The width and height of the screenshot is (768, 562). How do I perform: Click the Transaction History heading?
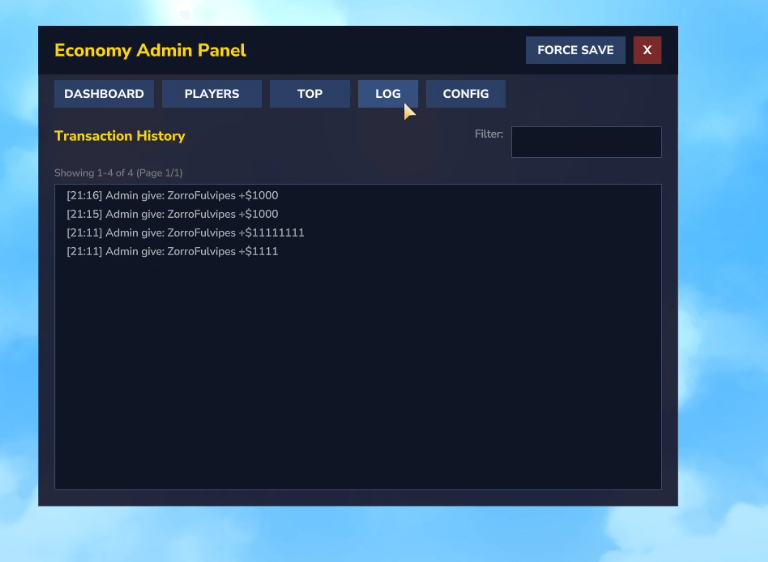pos(119,136)
